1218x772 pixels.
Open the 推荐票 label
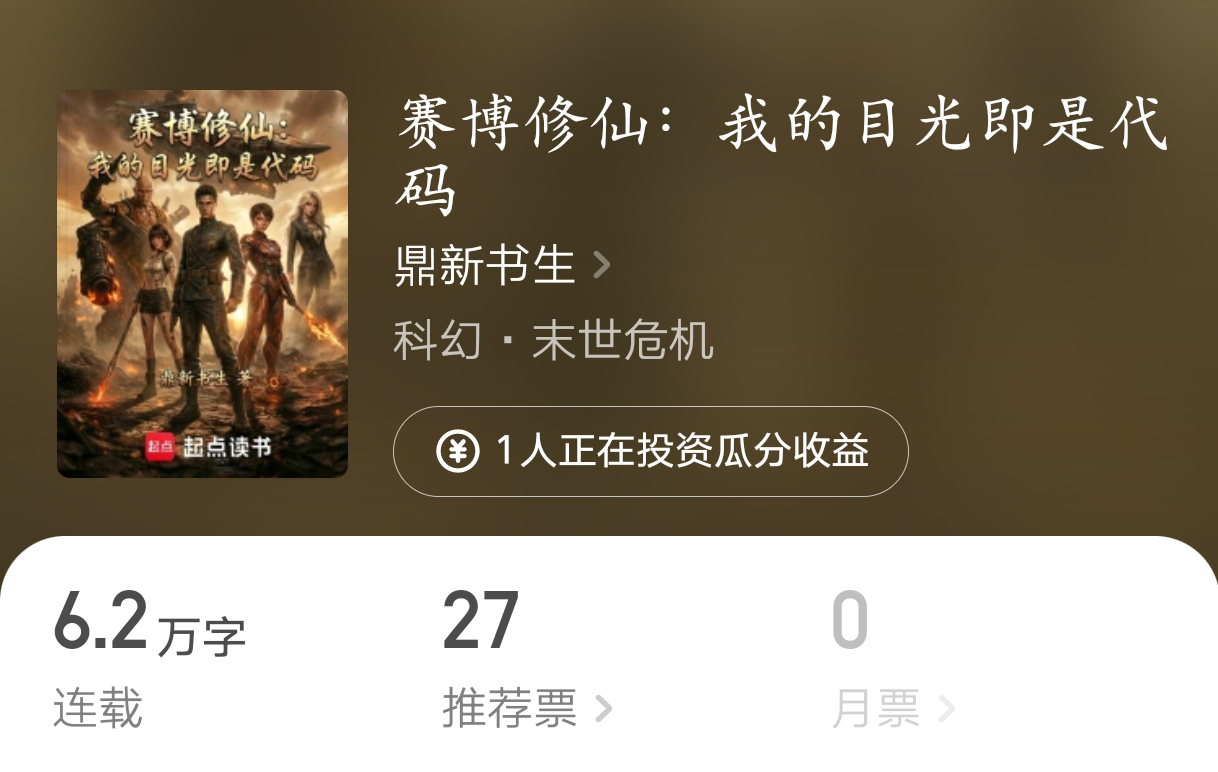click(x=510, y=709)
